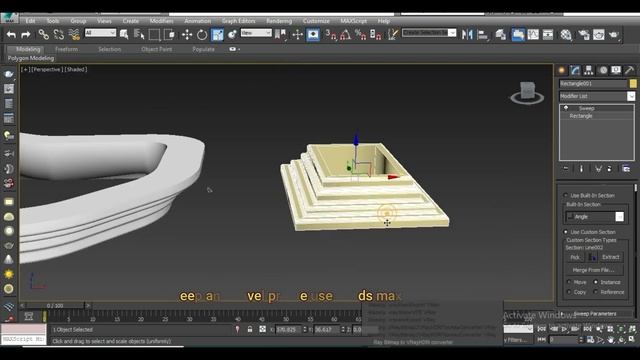Toggle the Percent Snap icon
Screen dimensions: 640x360
[360, 35]
